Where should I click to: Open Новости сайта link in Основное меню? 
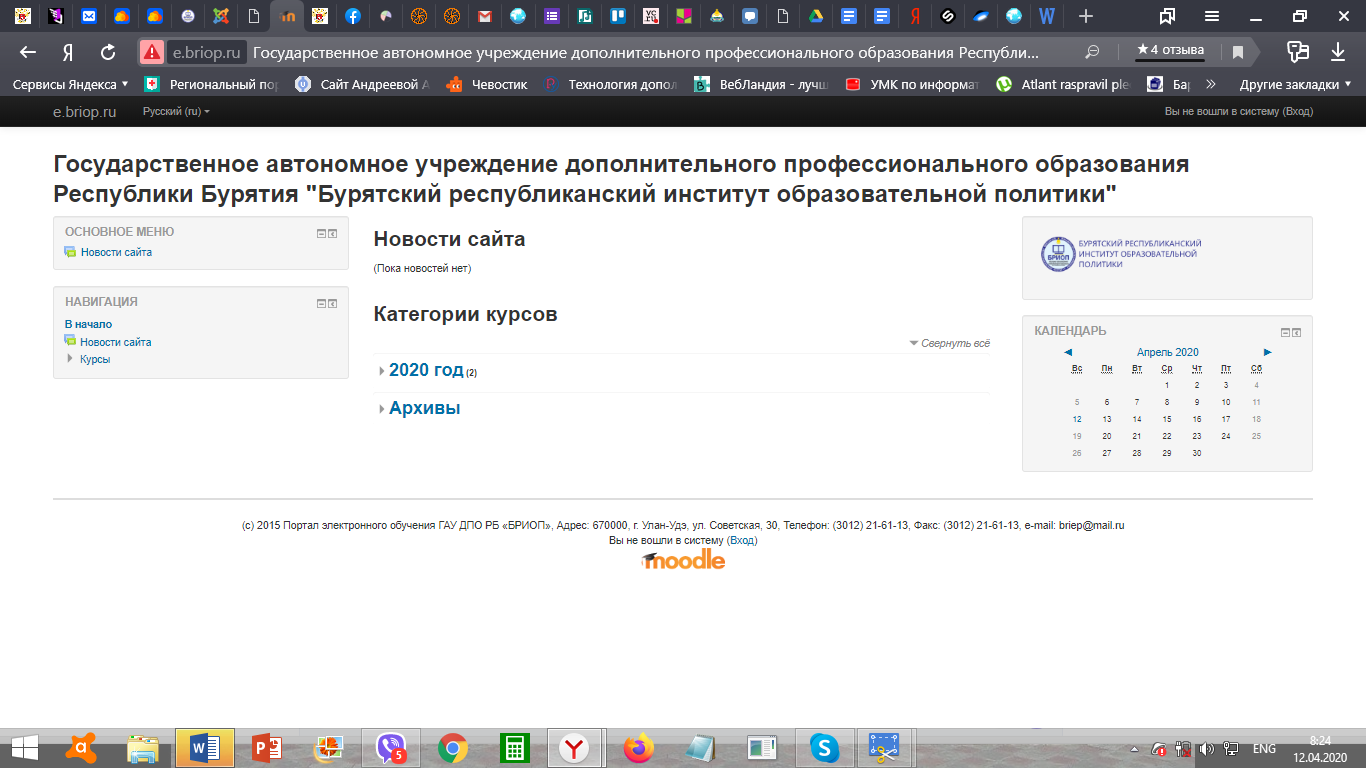pyautogui.click(x=116, y=252)
